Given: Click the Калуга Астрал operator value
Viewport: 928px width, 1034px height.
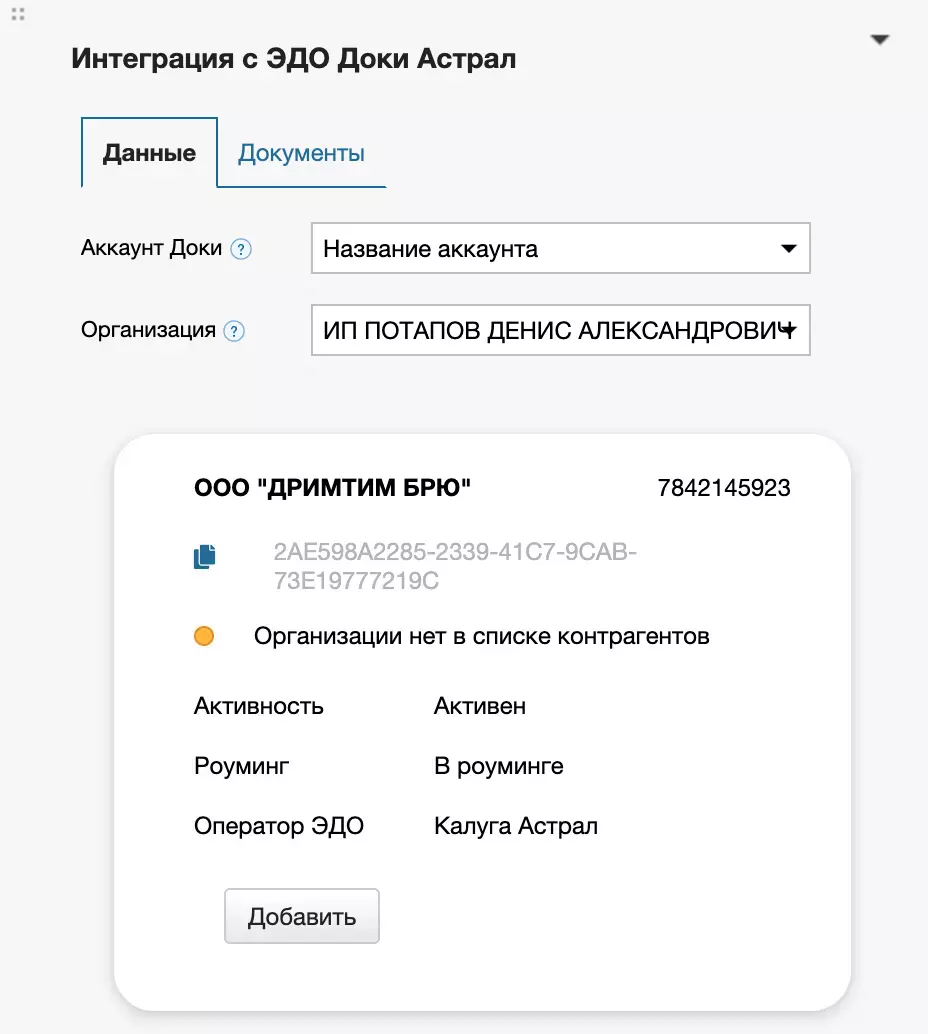Looking at the screenshot, I should coord(516,827).
